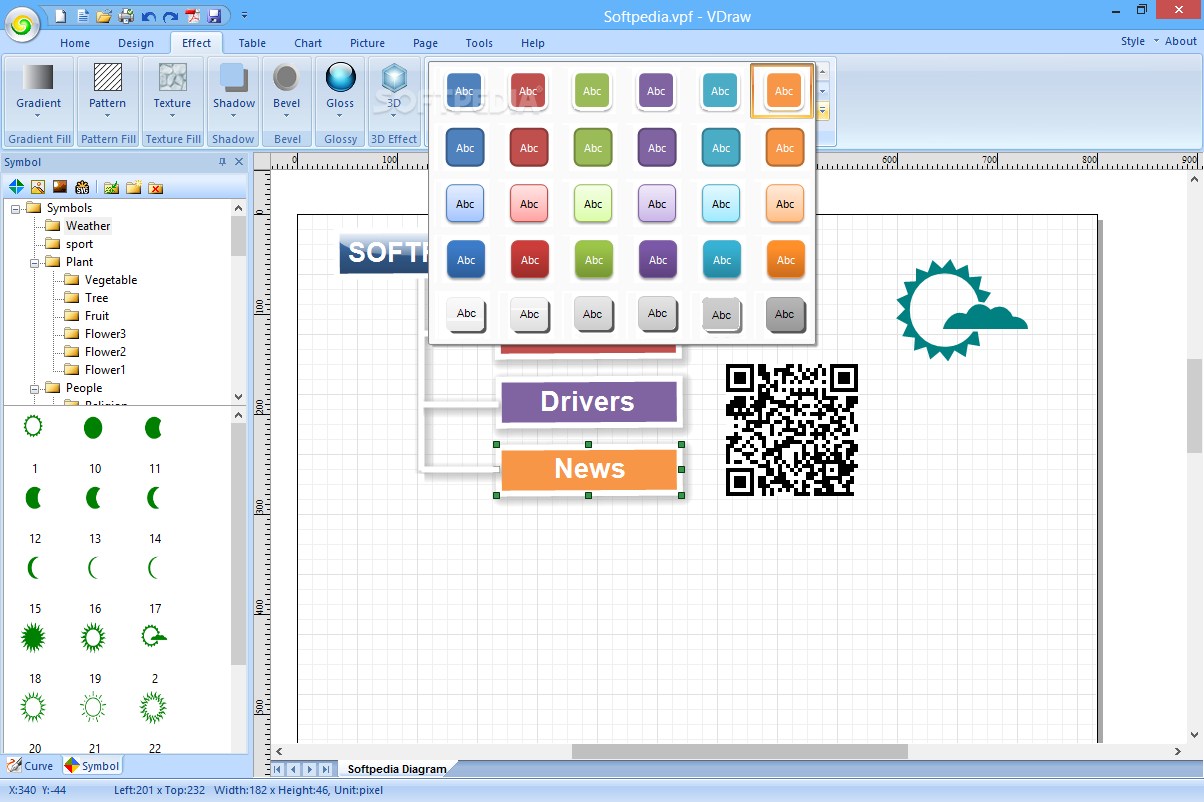
Task: Click the sunset photo icon in Symbol toolbar
Action: point(60,187)
